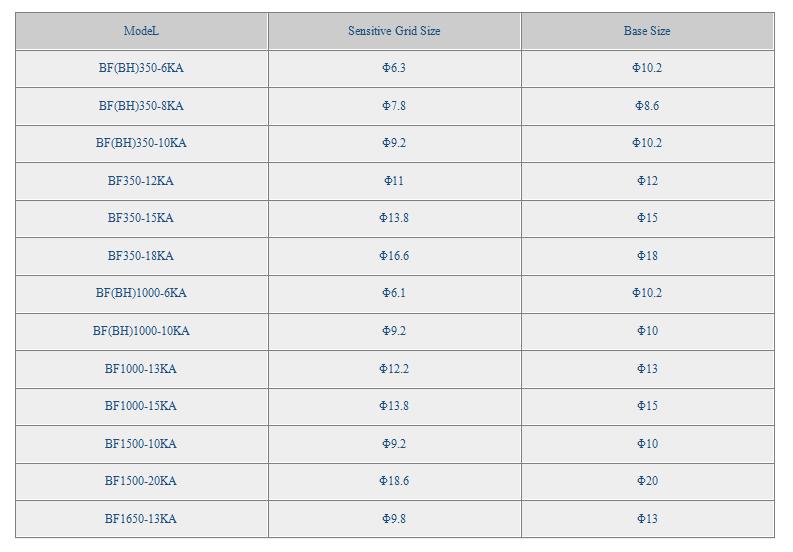
Task: Select the Φ20 base size cell
Action: 647,481
